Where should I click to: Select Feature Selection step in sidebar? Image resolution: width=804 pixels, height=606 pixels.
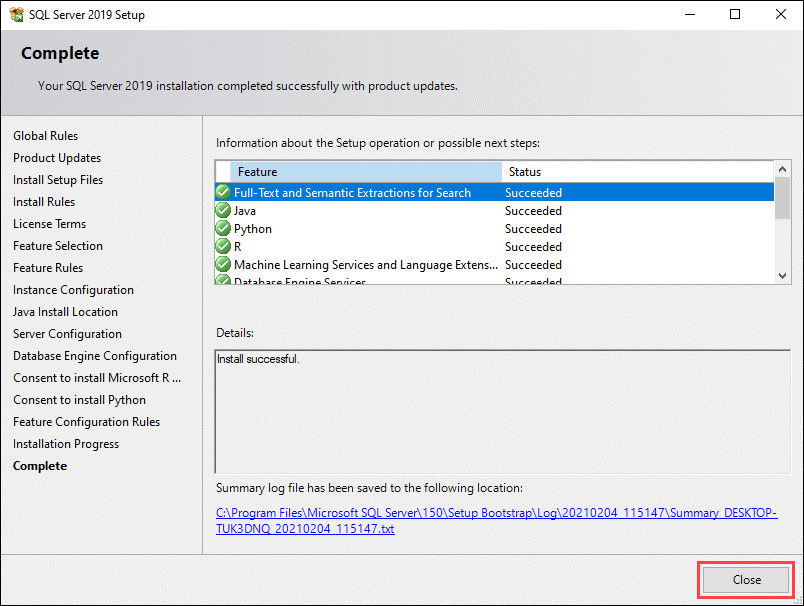point(58,246)
